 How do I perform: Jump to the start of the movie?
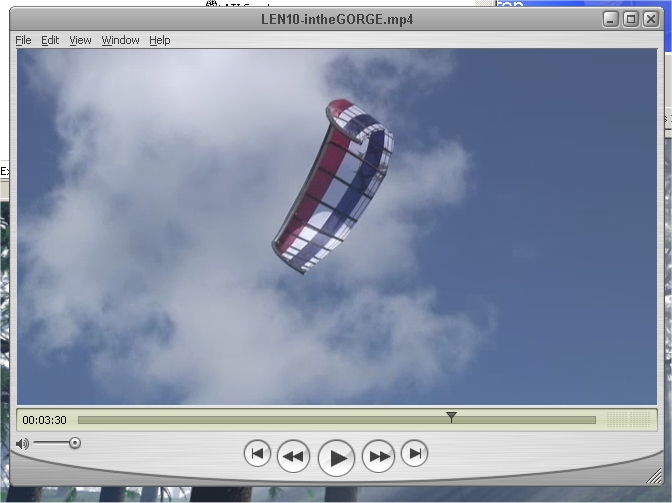pos(257,454)
